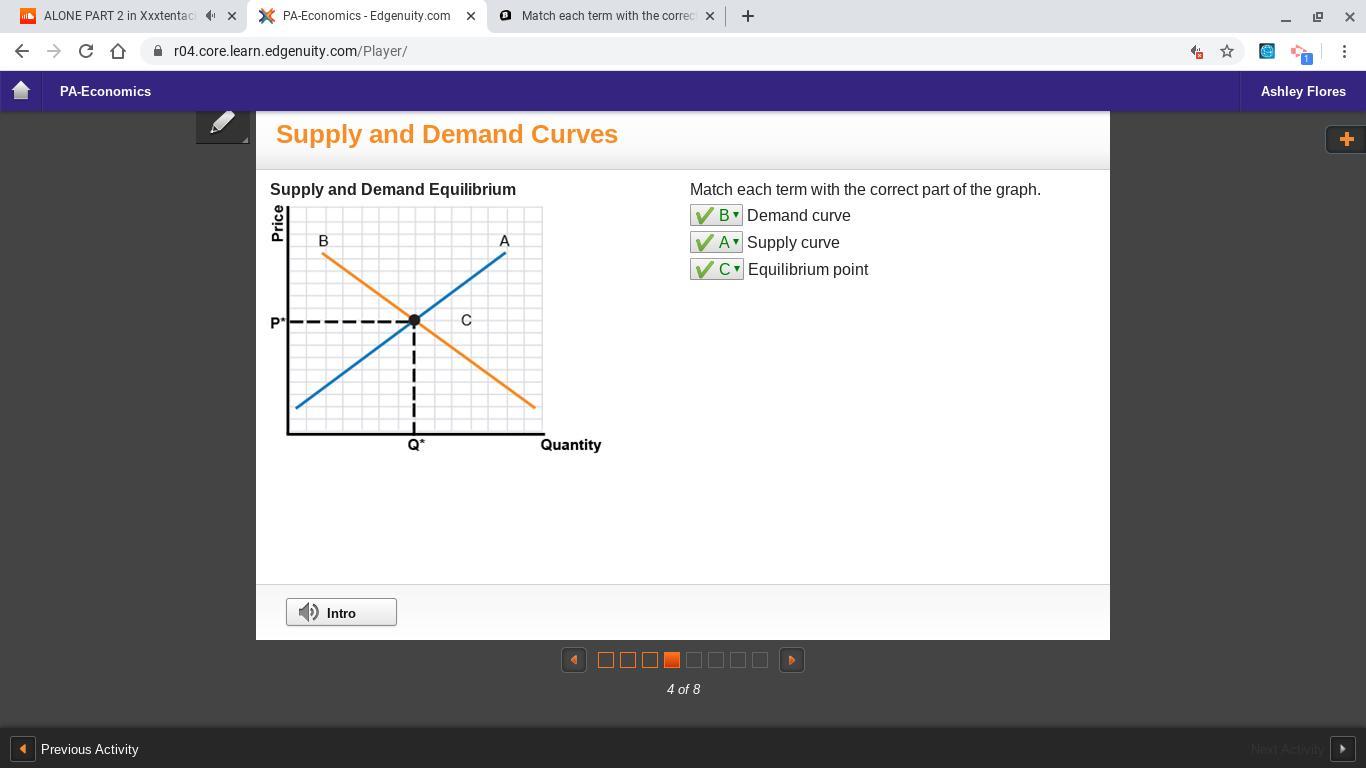Click the browser address bar URL
The image size is (1366, 768).
[290, 51]
